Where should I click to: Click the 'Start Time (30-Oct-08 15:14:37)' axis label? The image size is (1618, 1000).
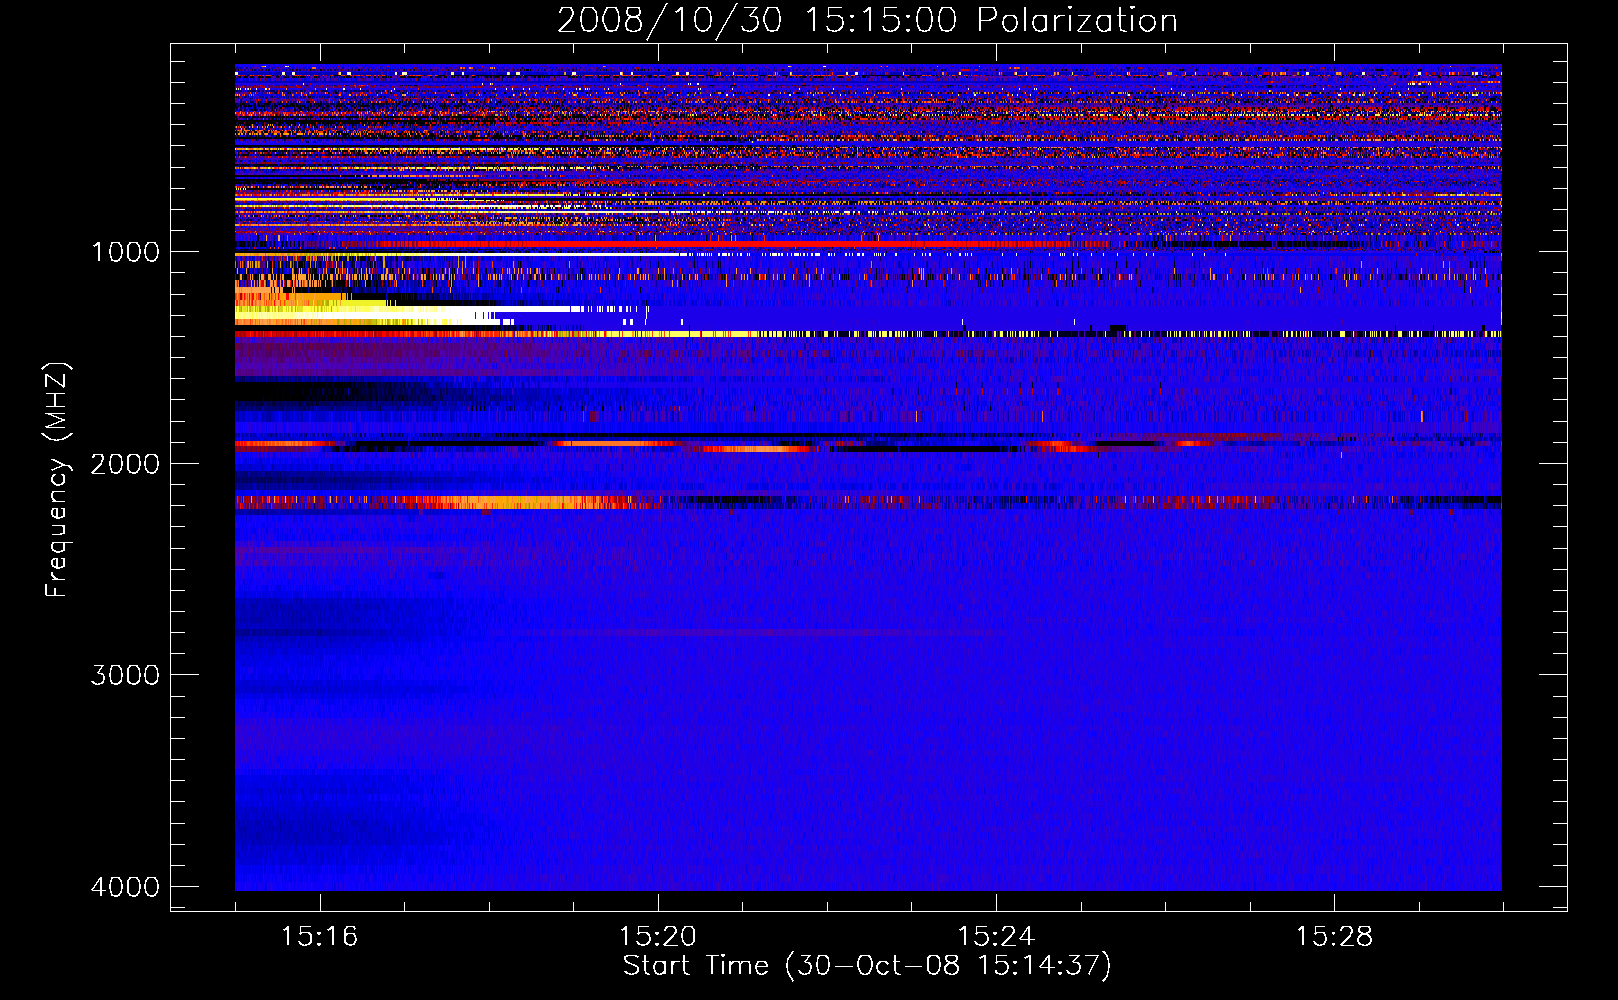tap(867, 966)
